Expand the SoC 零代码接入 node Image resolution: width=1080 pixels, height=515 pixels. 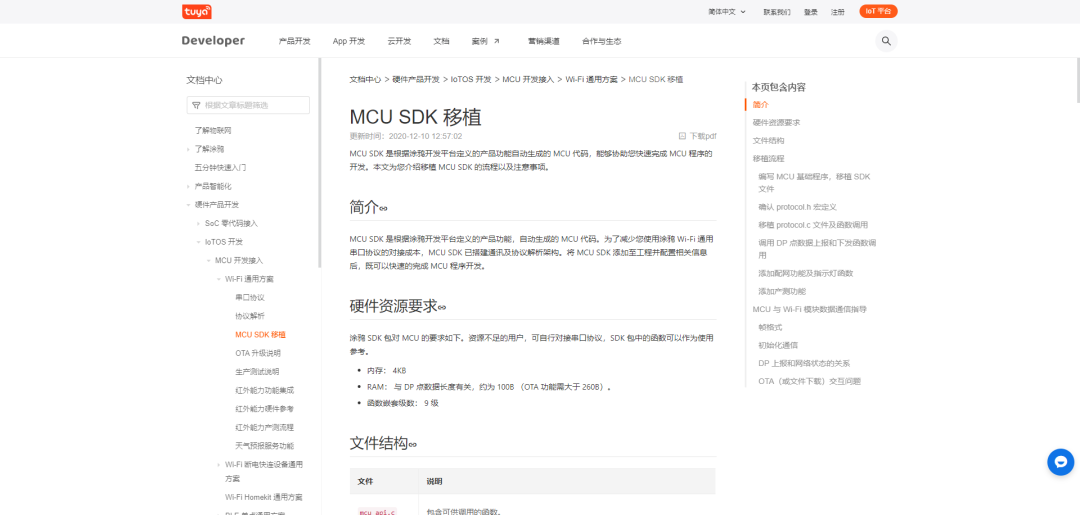click(x=199, y=224)
